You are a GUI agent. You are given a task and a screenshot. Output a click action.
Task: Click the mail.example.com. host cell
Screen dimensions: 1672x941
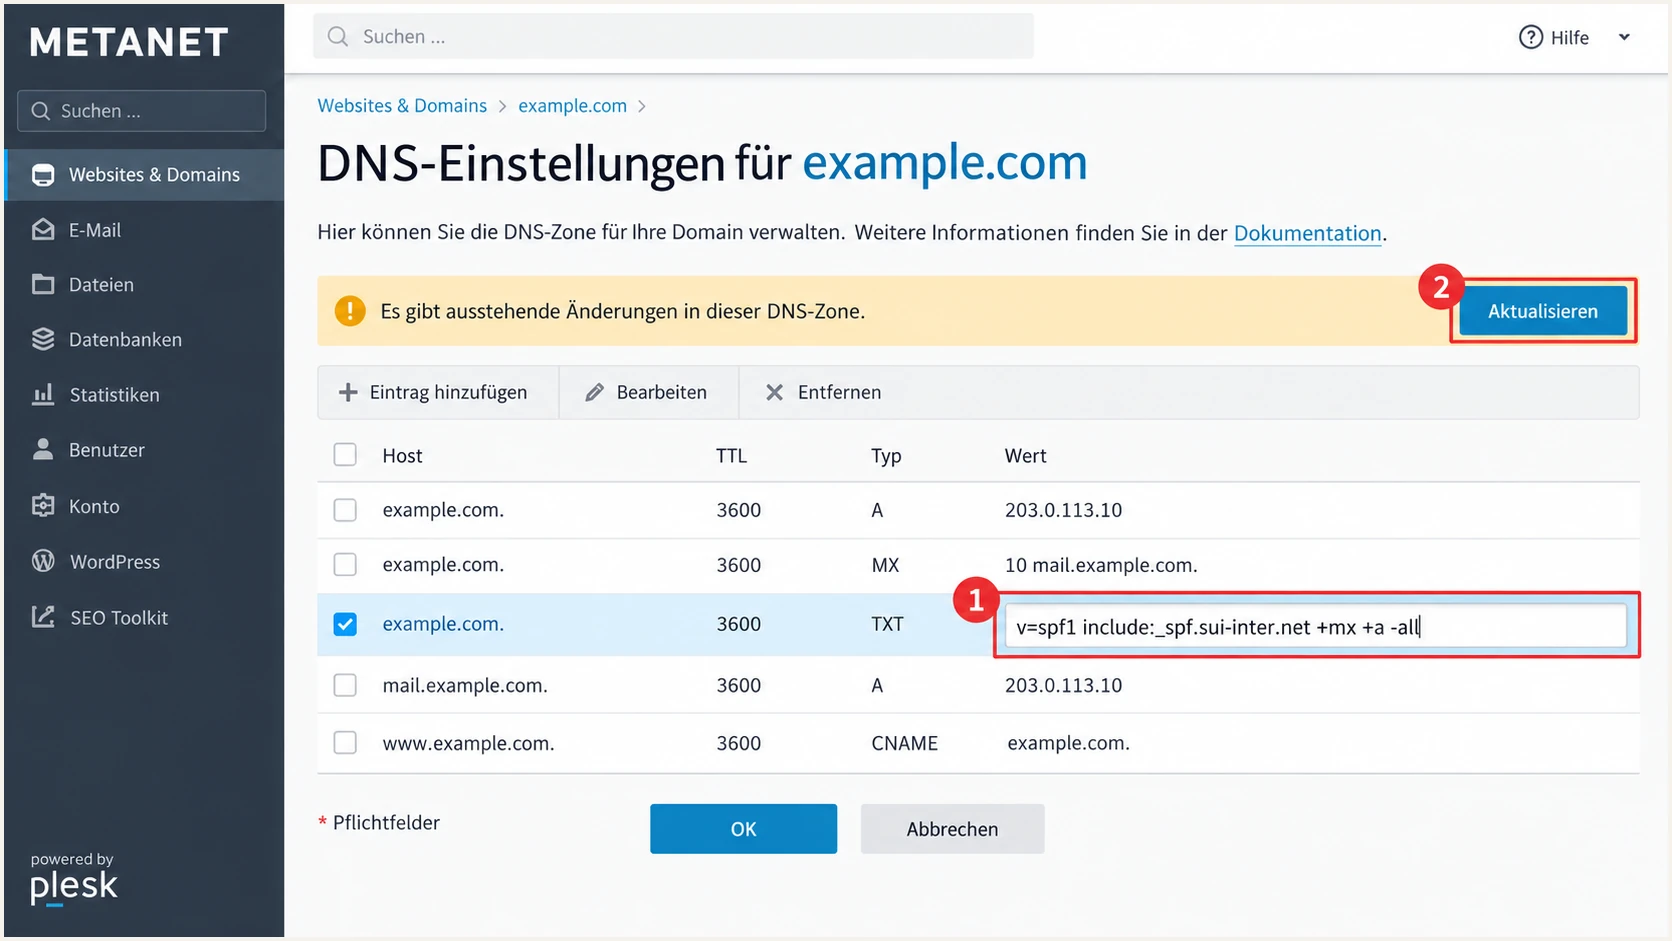click(x=465, y=686)
